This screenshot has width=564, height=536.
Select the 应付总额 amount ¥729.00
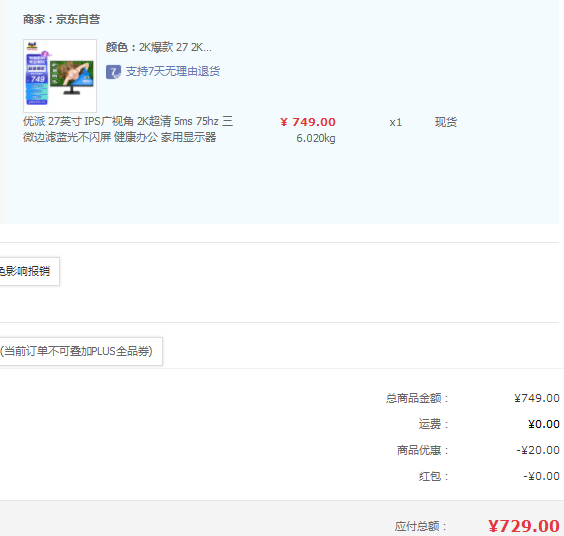click(524, 526)
